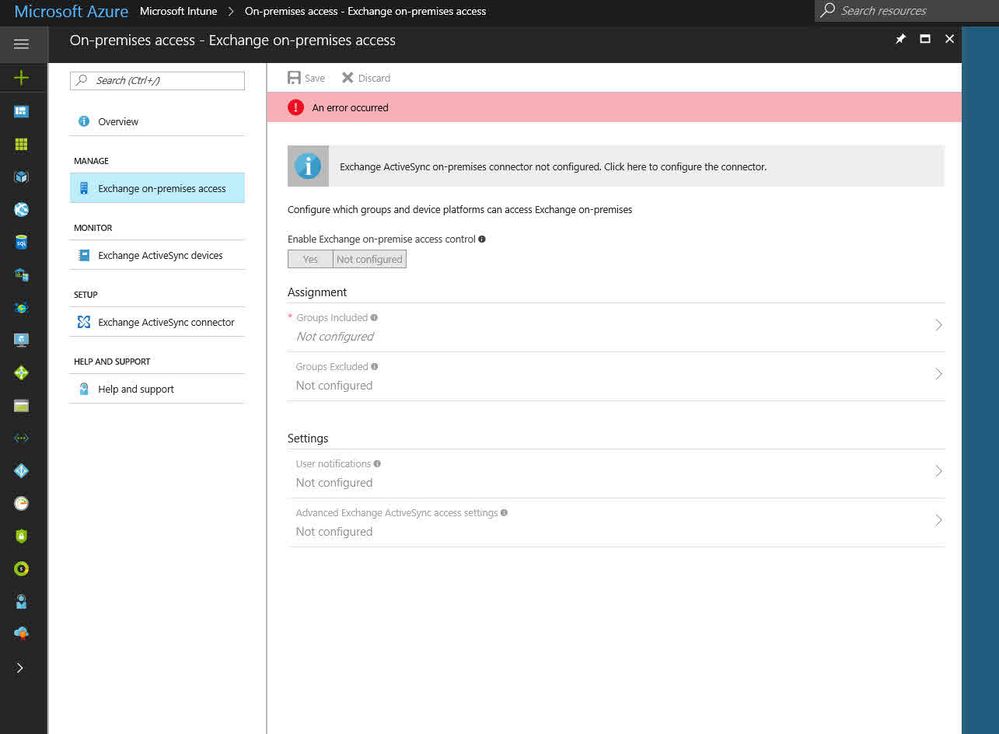999x734 pixels.
Task: Open Help and support menu item
Action: tap(157, 389)
